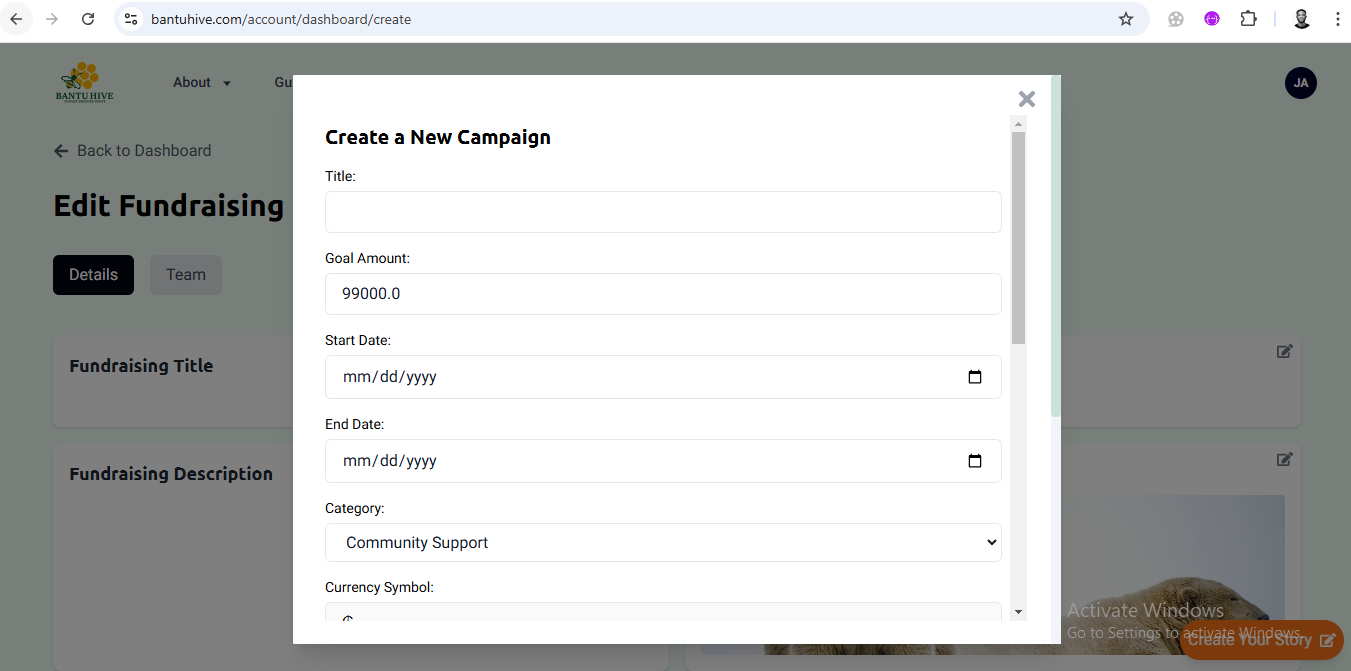The image size is (1351, 671).
Task: Open the Chrome three-dot menu
Action: (x=1337, y=19)
